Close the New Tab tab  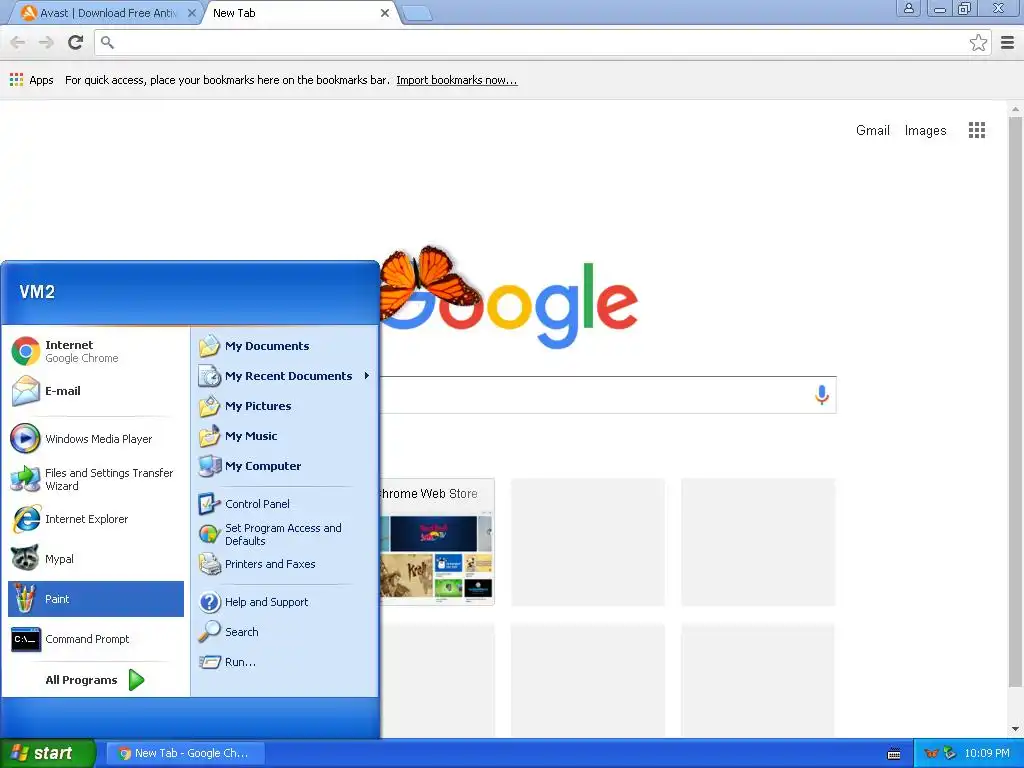pos(385,13)
